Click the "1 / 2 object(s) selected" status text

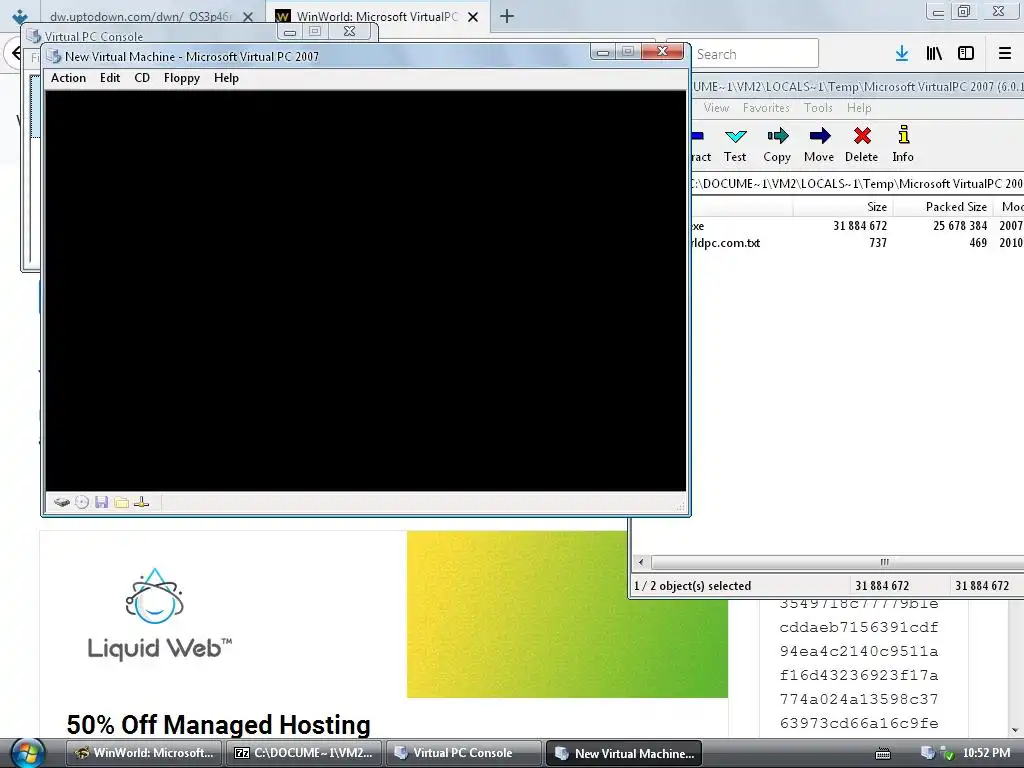(x=692, y=586)
